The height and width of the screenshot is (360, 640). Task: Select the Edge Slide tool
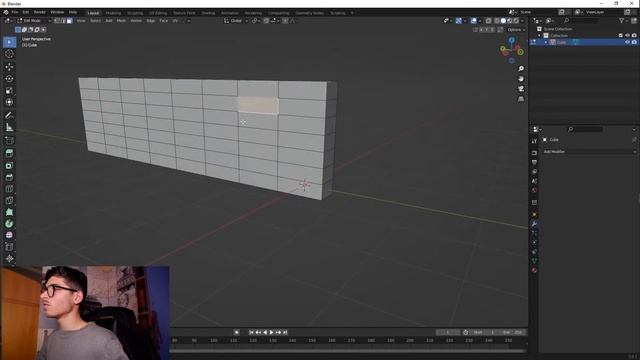pos(9,247)
